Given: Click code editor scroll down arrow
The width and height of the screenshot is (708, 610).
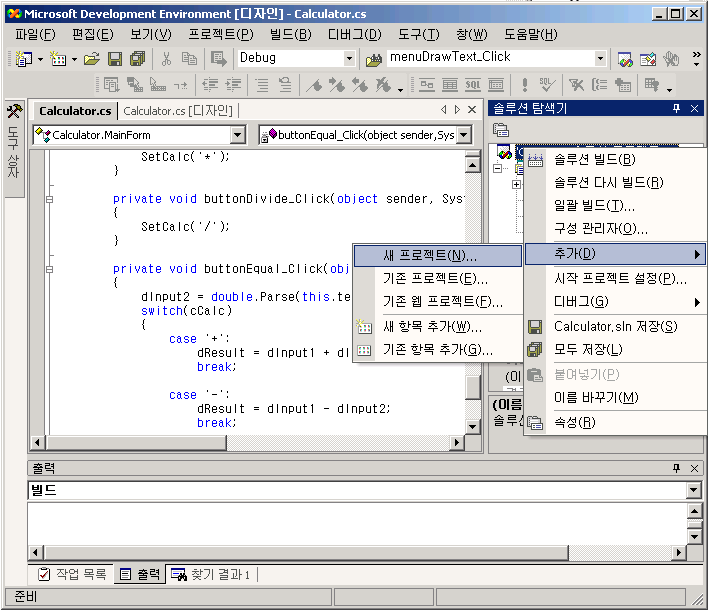Looking at the screenshot, I should pos(472,426).
